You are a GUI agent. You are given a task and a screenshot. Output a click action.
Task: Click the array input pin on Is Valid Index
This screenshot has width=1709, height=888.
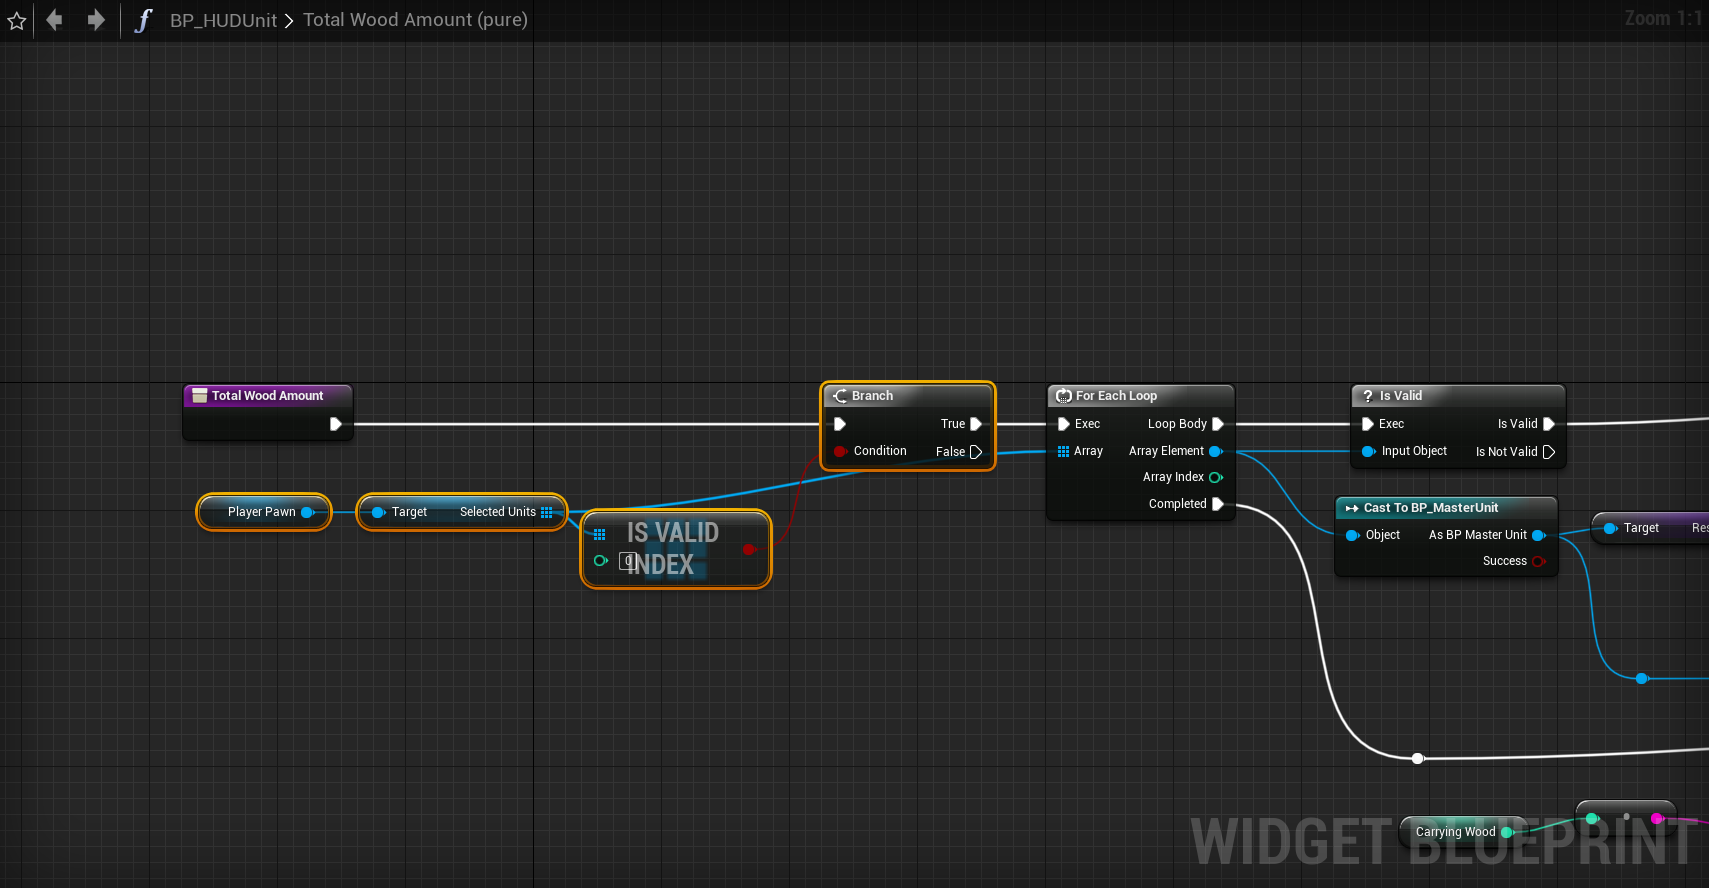pyautogui.click(x=599, y=534)
